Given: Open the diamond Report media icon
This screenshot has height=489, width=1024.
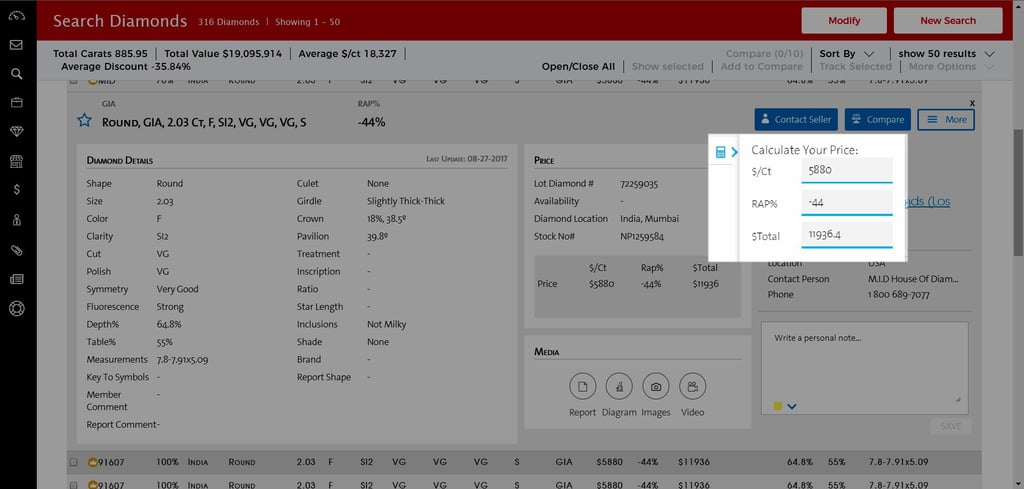Looking at the screenshot, I should [582, 386].
